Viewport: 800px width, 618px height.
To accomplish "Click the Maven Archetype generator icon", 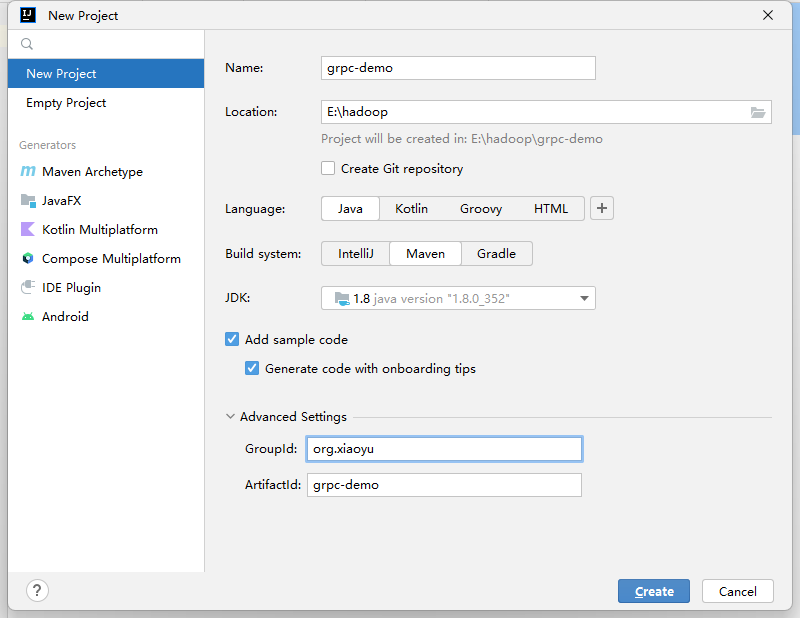I will coord(28,172).
